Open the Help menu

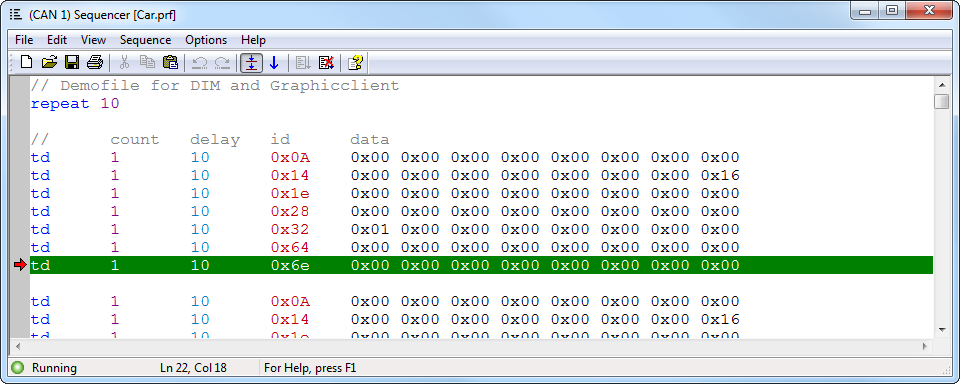[253, 40]
